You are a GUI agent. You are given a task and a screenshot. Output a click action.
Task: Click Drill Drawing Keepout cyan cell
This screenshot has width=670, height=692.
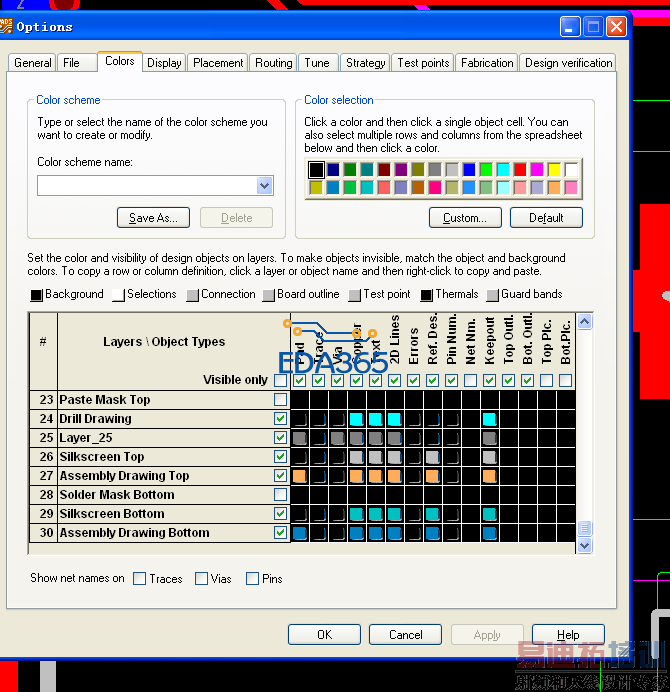(489, 419)
